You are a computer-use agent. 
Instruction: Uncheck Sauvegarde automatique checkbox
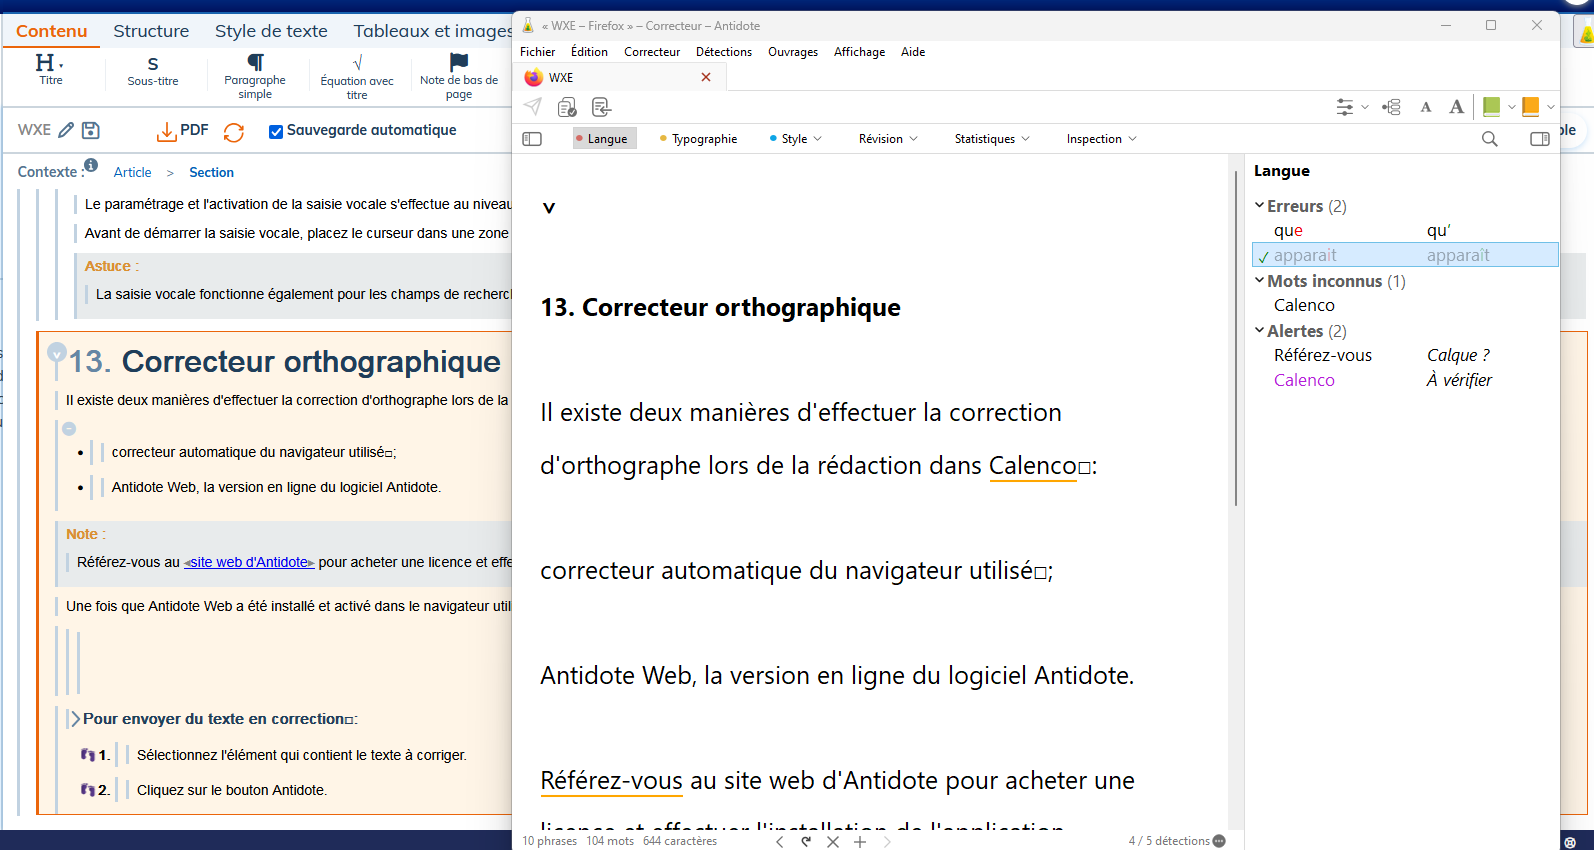coord(276,131)
